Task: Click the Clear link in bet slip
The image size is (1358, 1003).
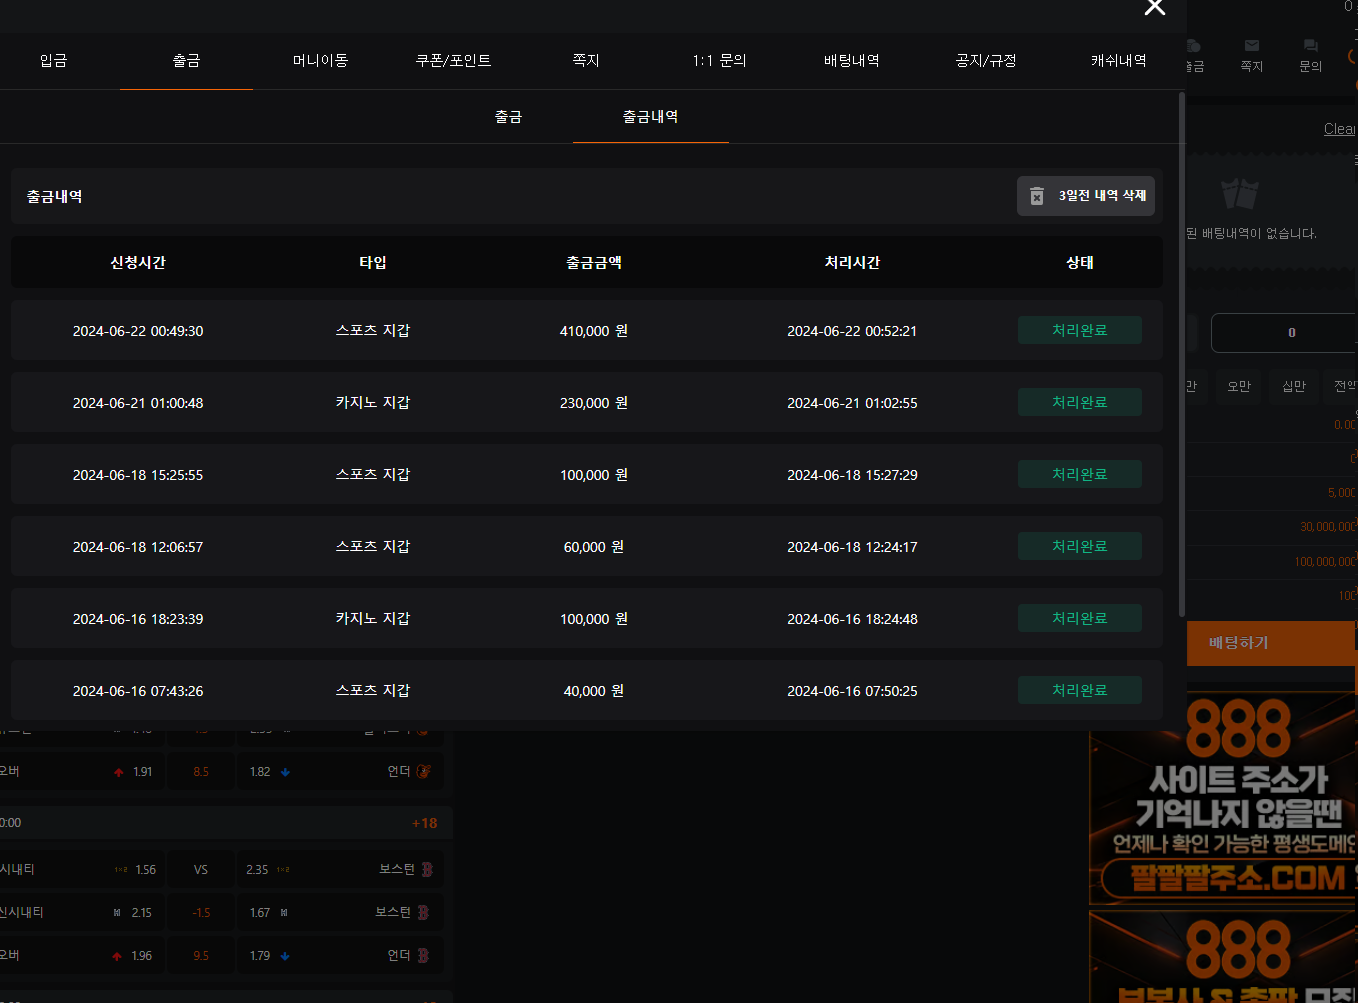Action: (1338, 129)
